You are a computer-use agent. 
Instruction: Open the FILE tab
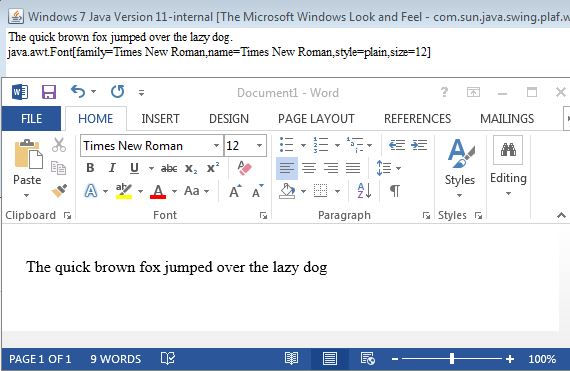click(x=31, y=118)
